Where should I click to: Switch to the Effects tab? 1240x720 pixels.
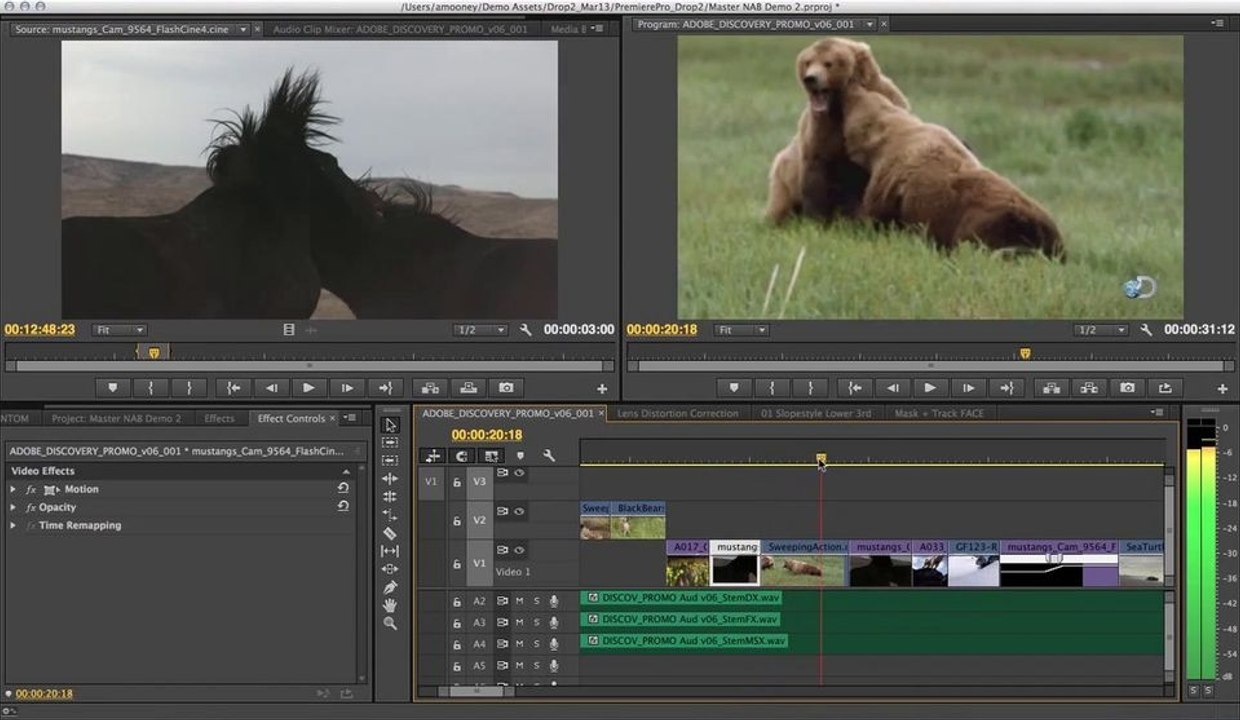click(219, 418)
